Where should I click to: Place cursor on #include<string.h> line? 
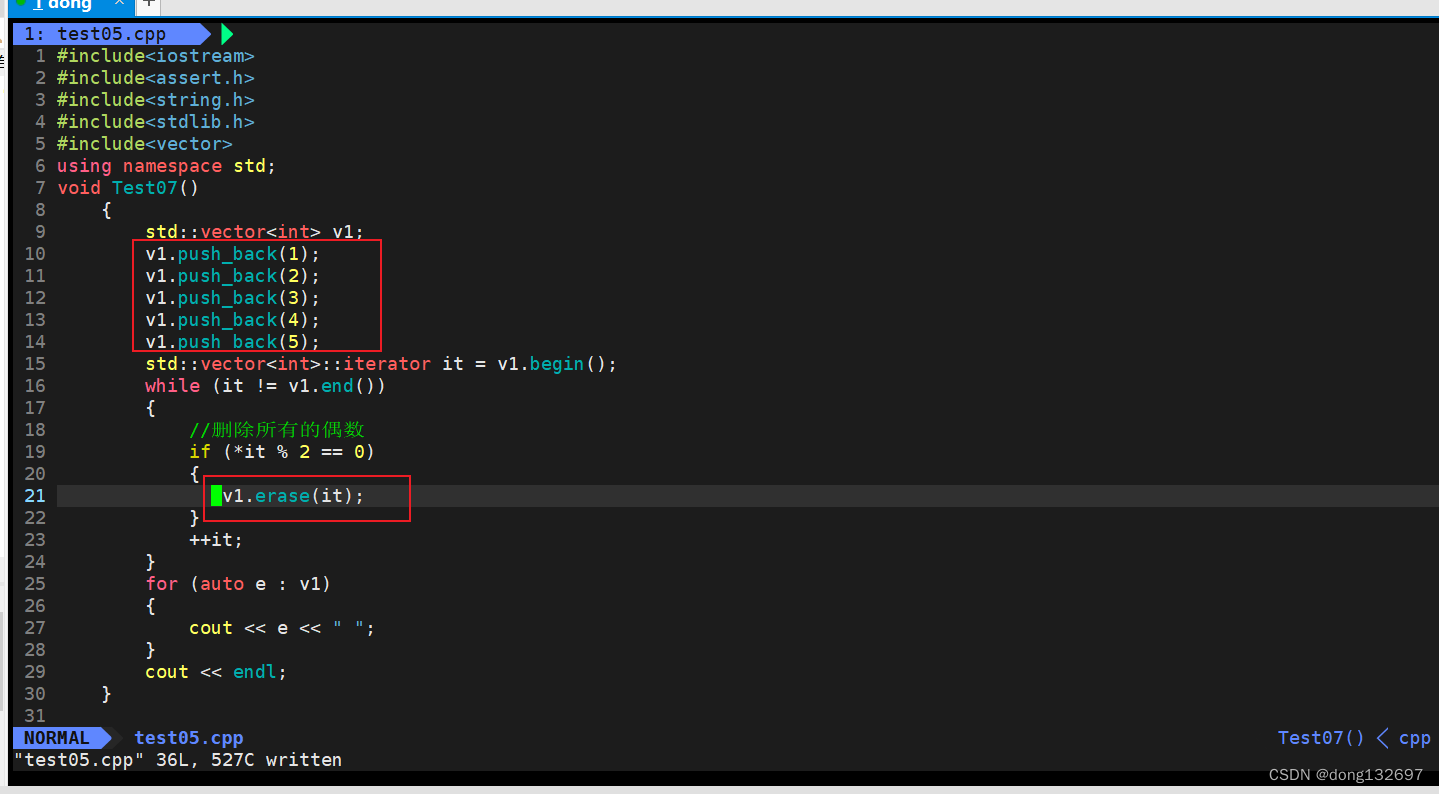pyautogui.click(x=156, y=100)
